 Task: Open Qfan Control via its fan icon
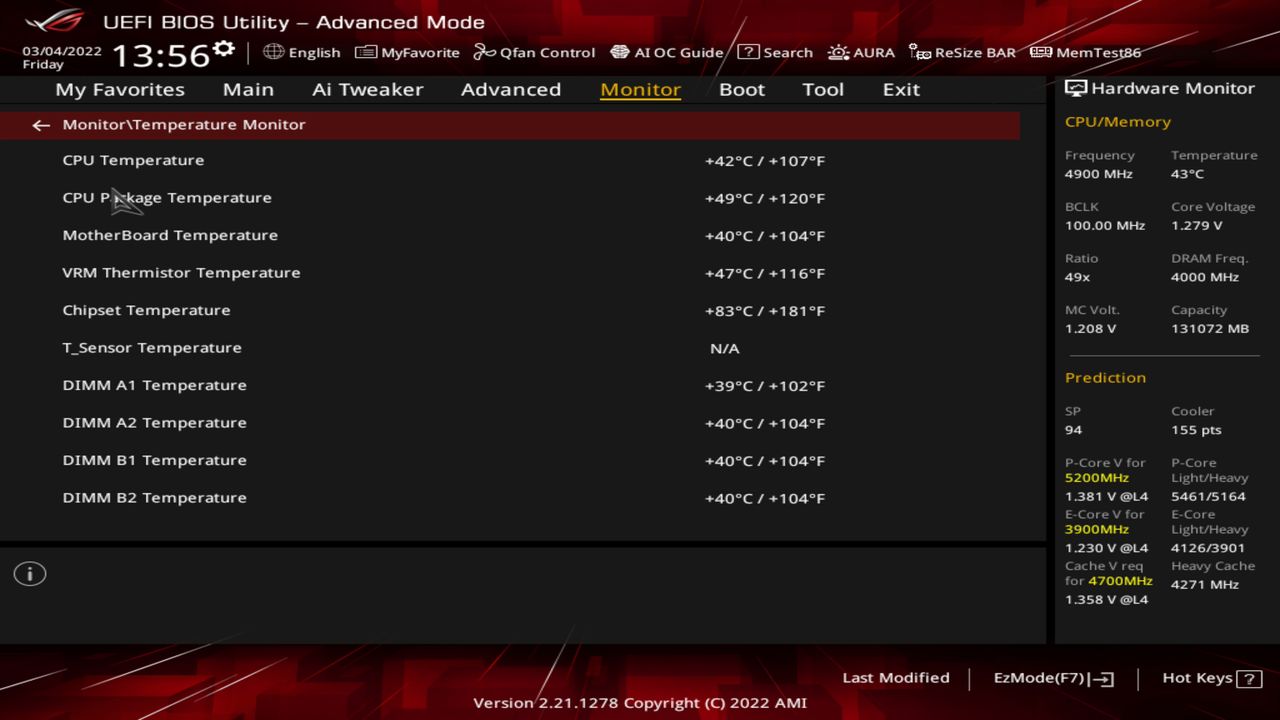(x=485, y=52)
